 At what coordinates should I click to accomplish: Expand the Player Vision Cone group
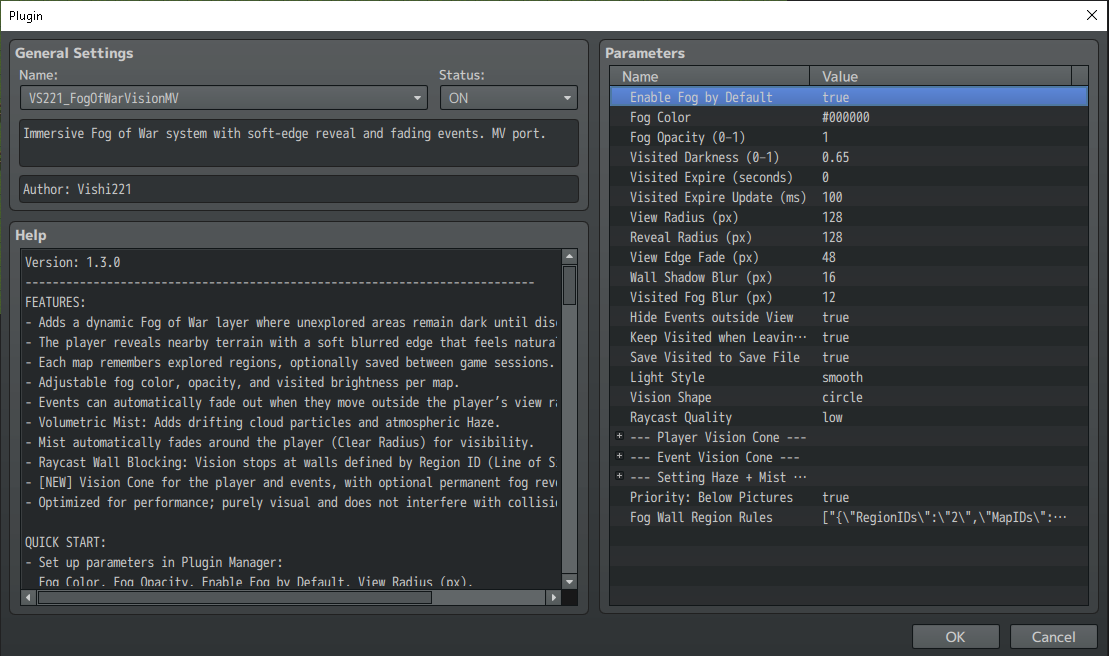(x=620, y=436)
